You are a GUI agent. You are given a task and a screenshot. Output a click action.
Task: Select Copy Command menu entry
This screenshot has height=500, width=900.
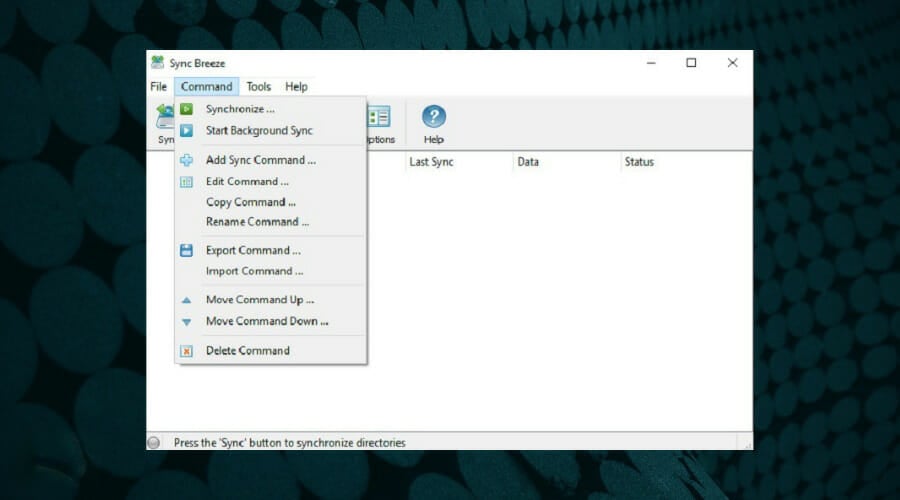click(x=250, y=202)
